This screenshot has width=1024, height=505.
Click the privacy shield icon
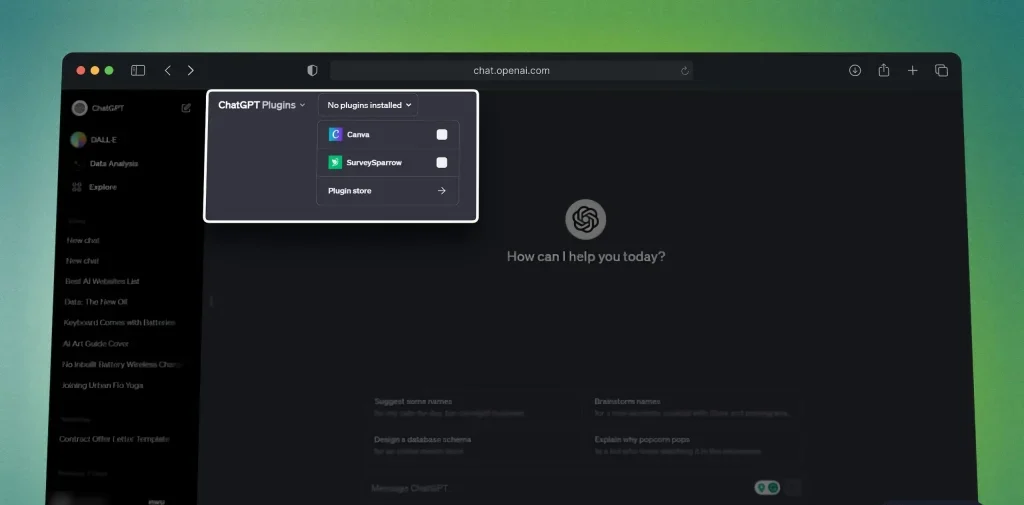tap(312, 71)
